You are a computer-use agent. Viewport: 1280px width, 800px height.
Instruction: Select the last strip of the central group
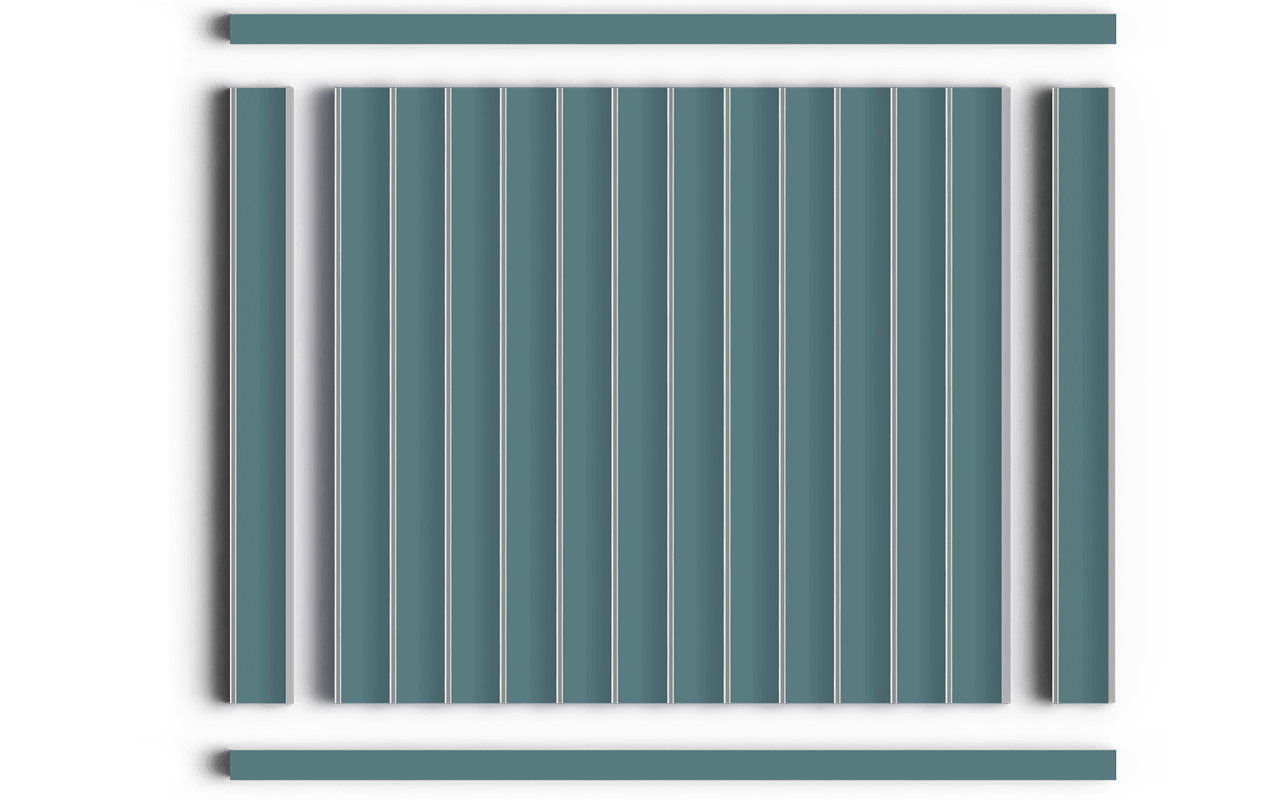[x=977, y=395]
